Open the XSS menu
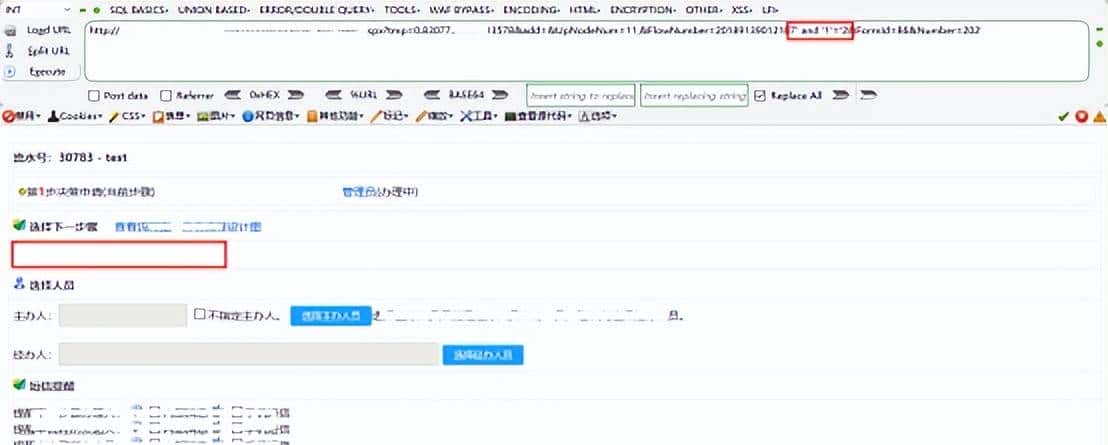1108x445 pixels. tap(742, 11)
